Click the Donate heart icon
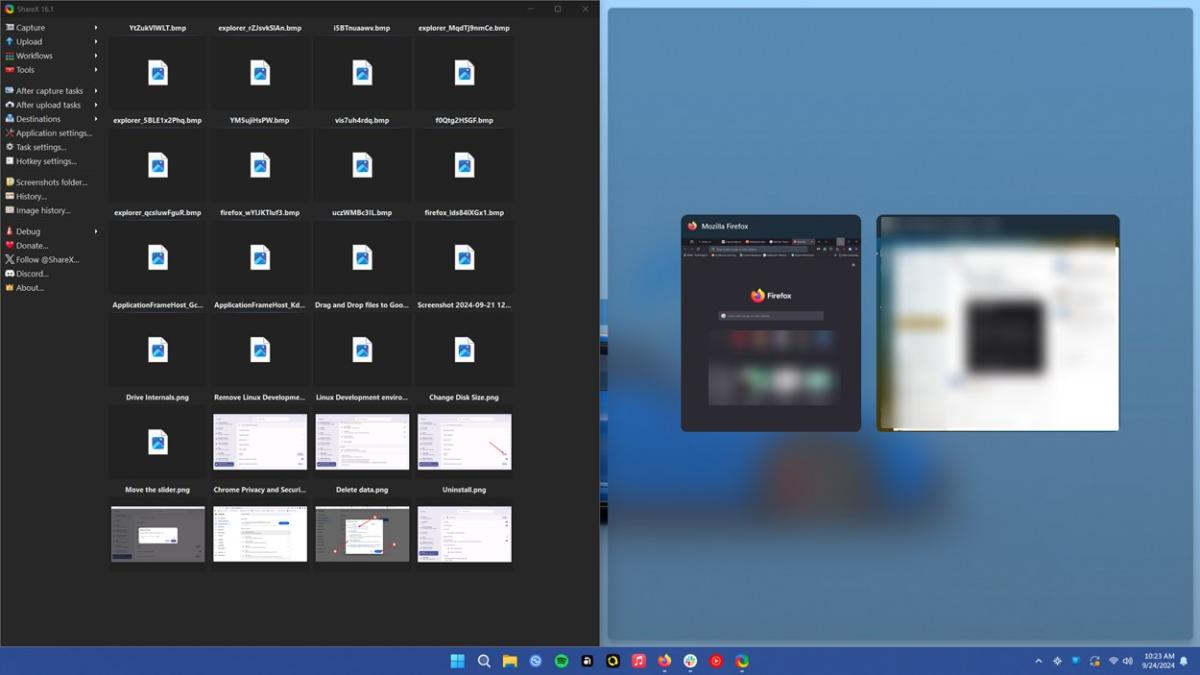 pos(10,245)
